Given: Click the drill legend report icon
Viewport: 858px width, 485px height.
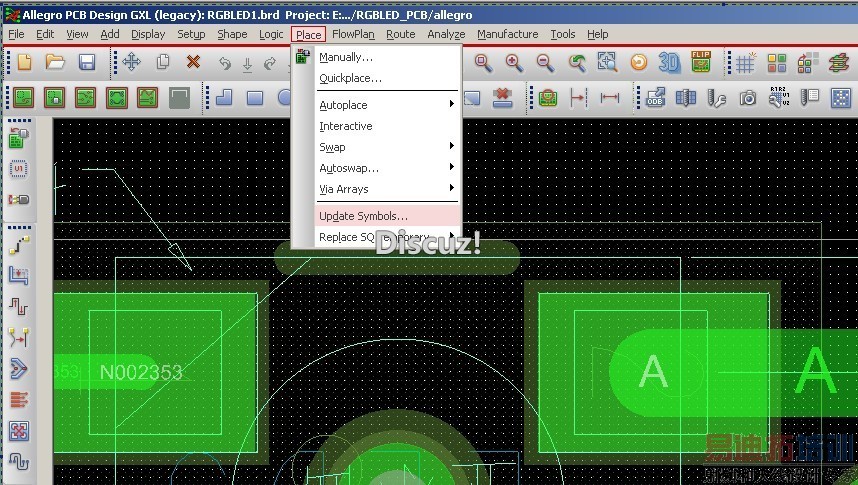Looking at the screenshot, I should tap(809, 98).
